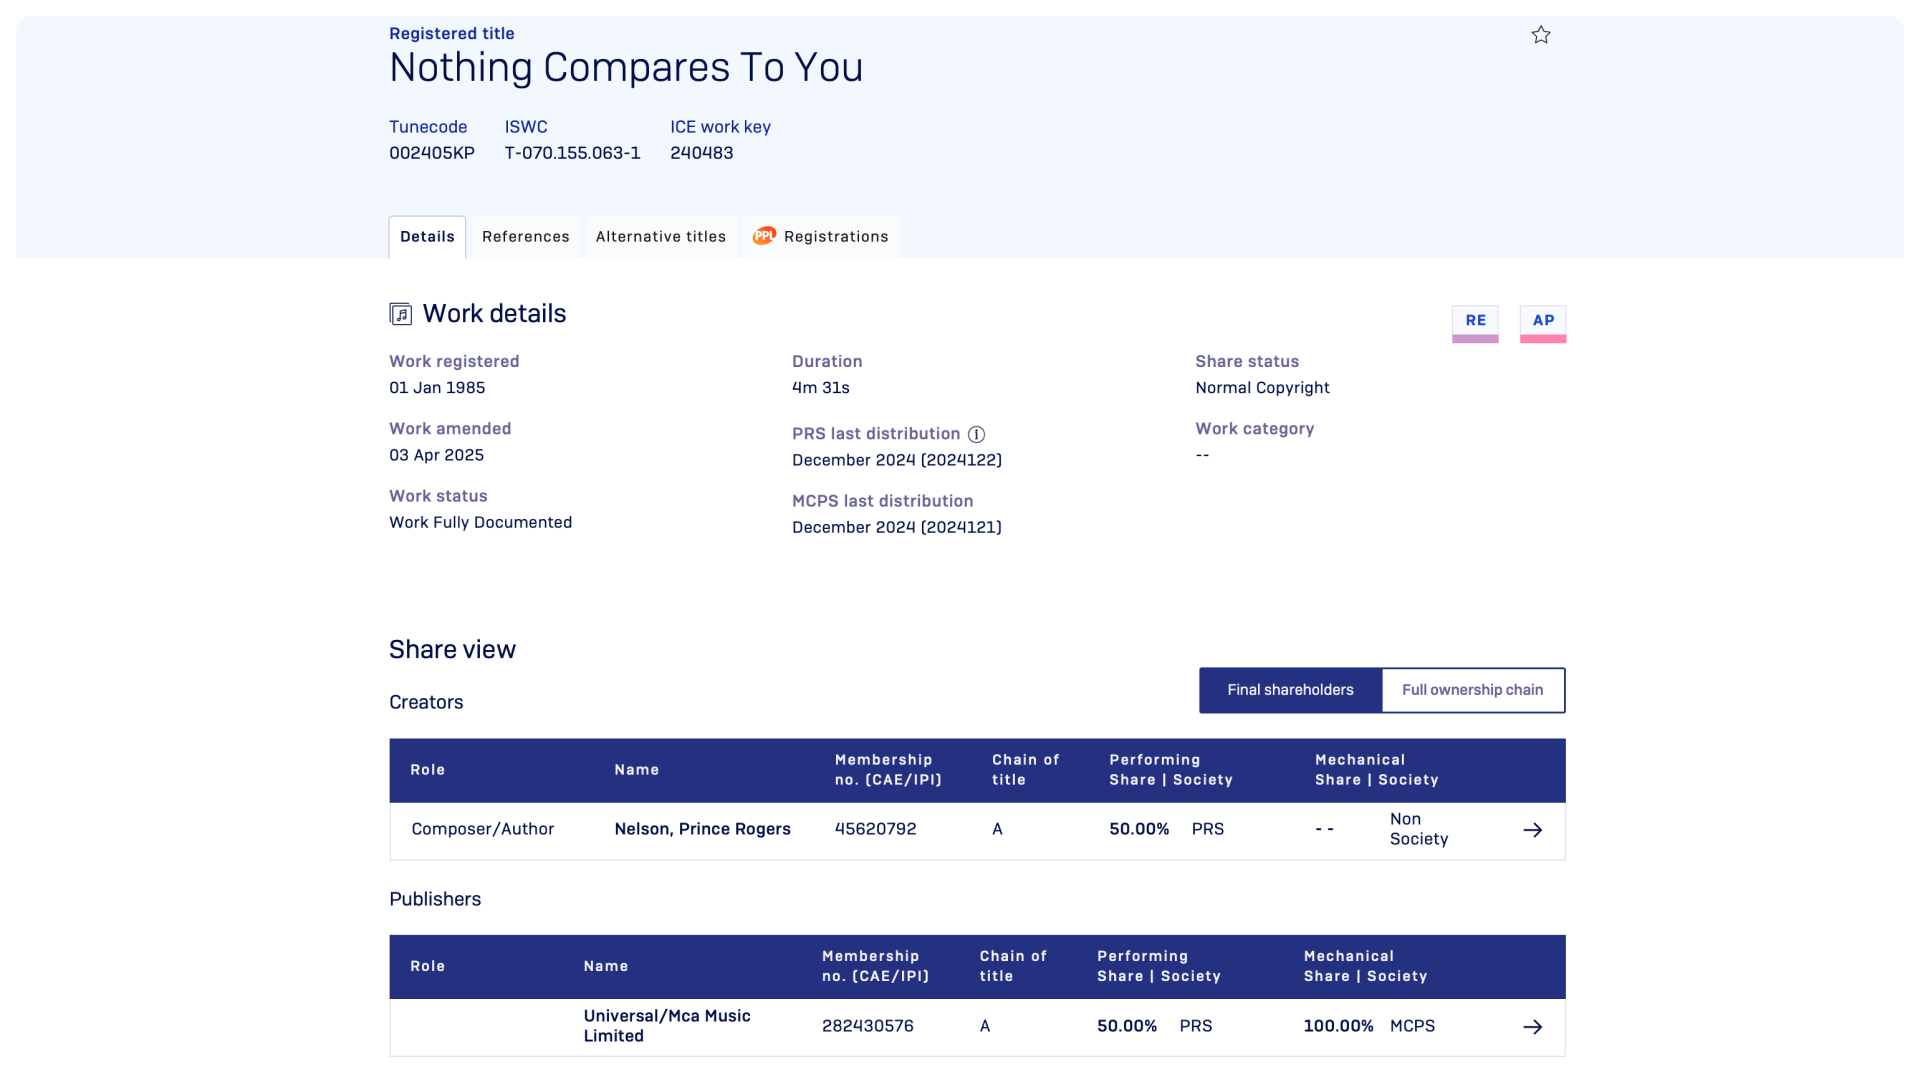Viewport: 1920px width, 1080px height.
Task: Click the Tunecode value 002405KP
Action: pos(432,153)
